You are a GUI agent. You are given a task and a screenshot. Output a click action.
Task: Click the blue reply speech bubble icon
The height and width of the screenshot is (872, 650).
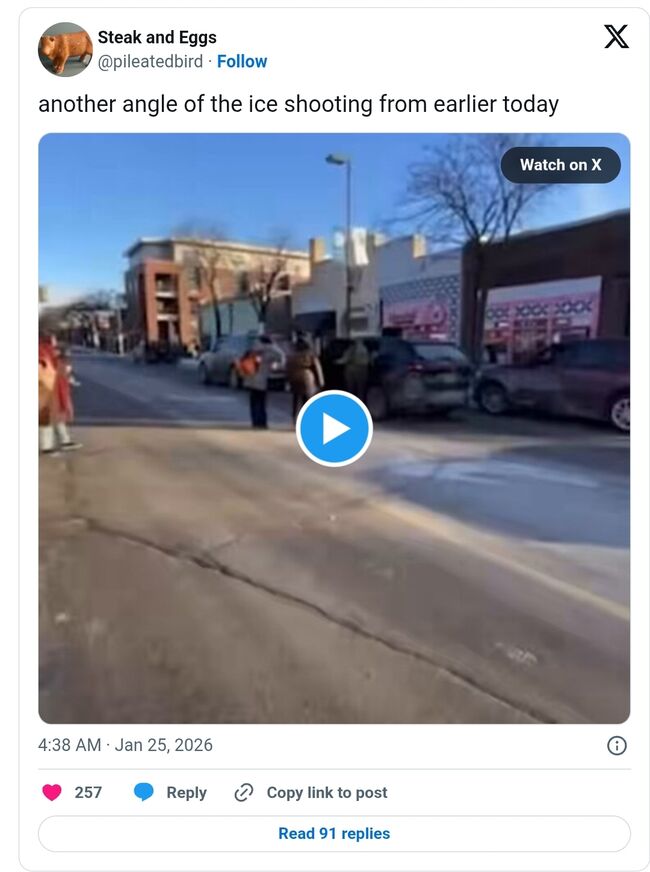tap(143, 792)
